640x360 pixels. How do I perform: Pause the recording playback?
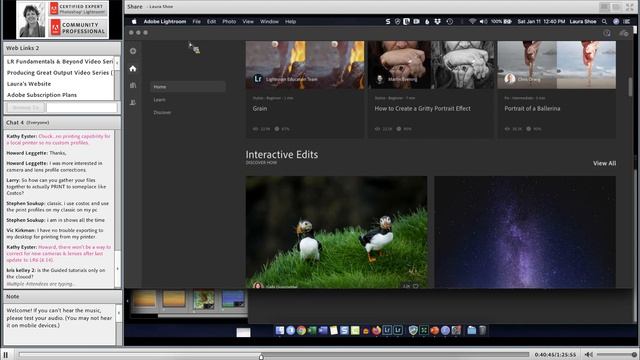coord(6,355)
